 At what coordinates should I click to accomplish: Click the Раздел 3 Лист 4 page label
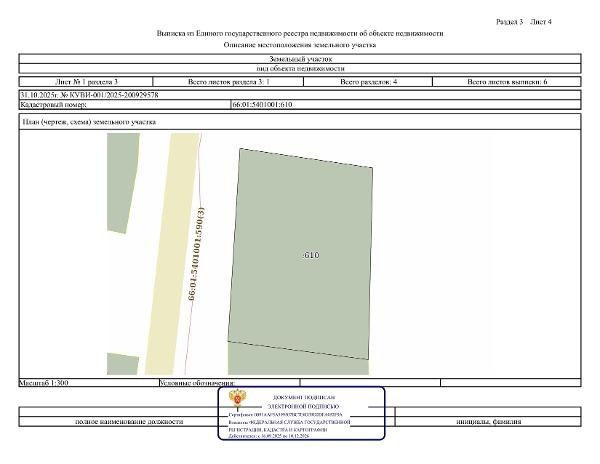point(523,22)
